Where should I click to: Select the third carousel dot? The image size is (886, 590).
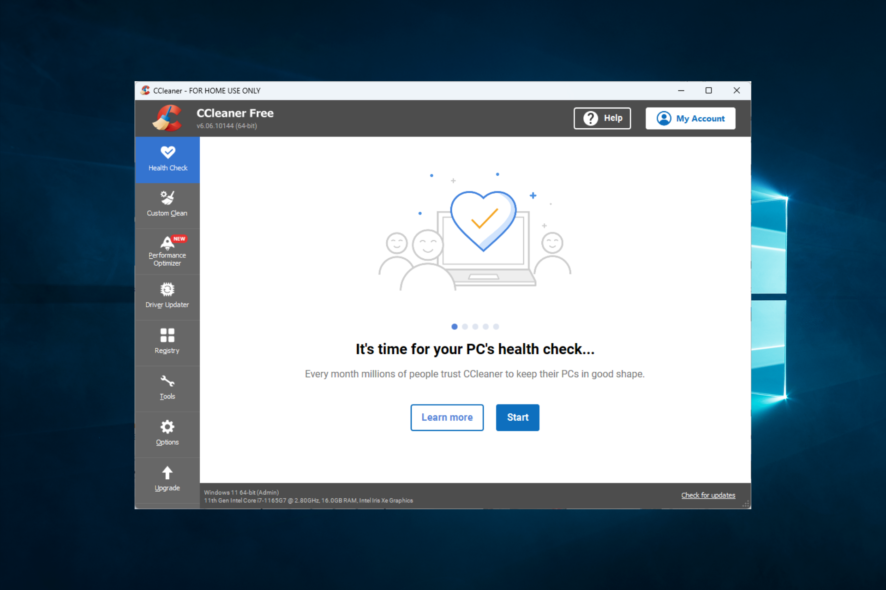coord(475,327)
